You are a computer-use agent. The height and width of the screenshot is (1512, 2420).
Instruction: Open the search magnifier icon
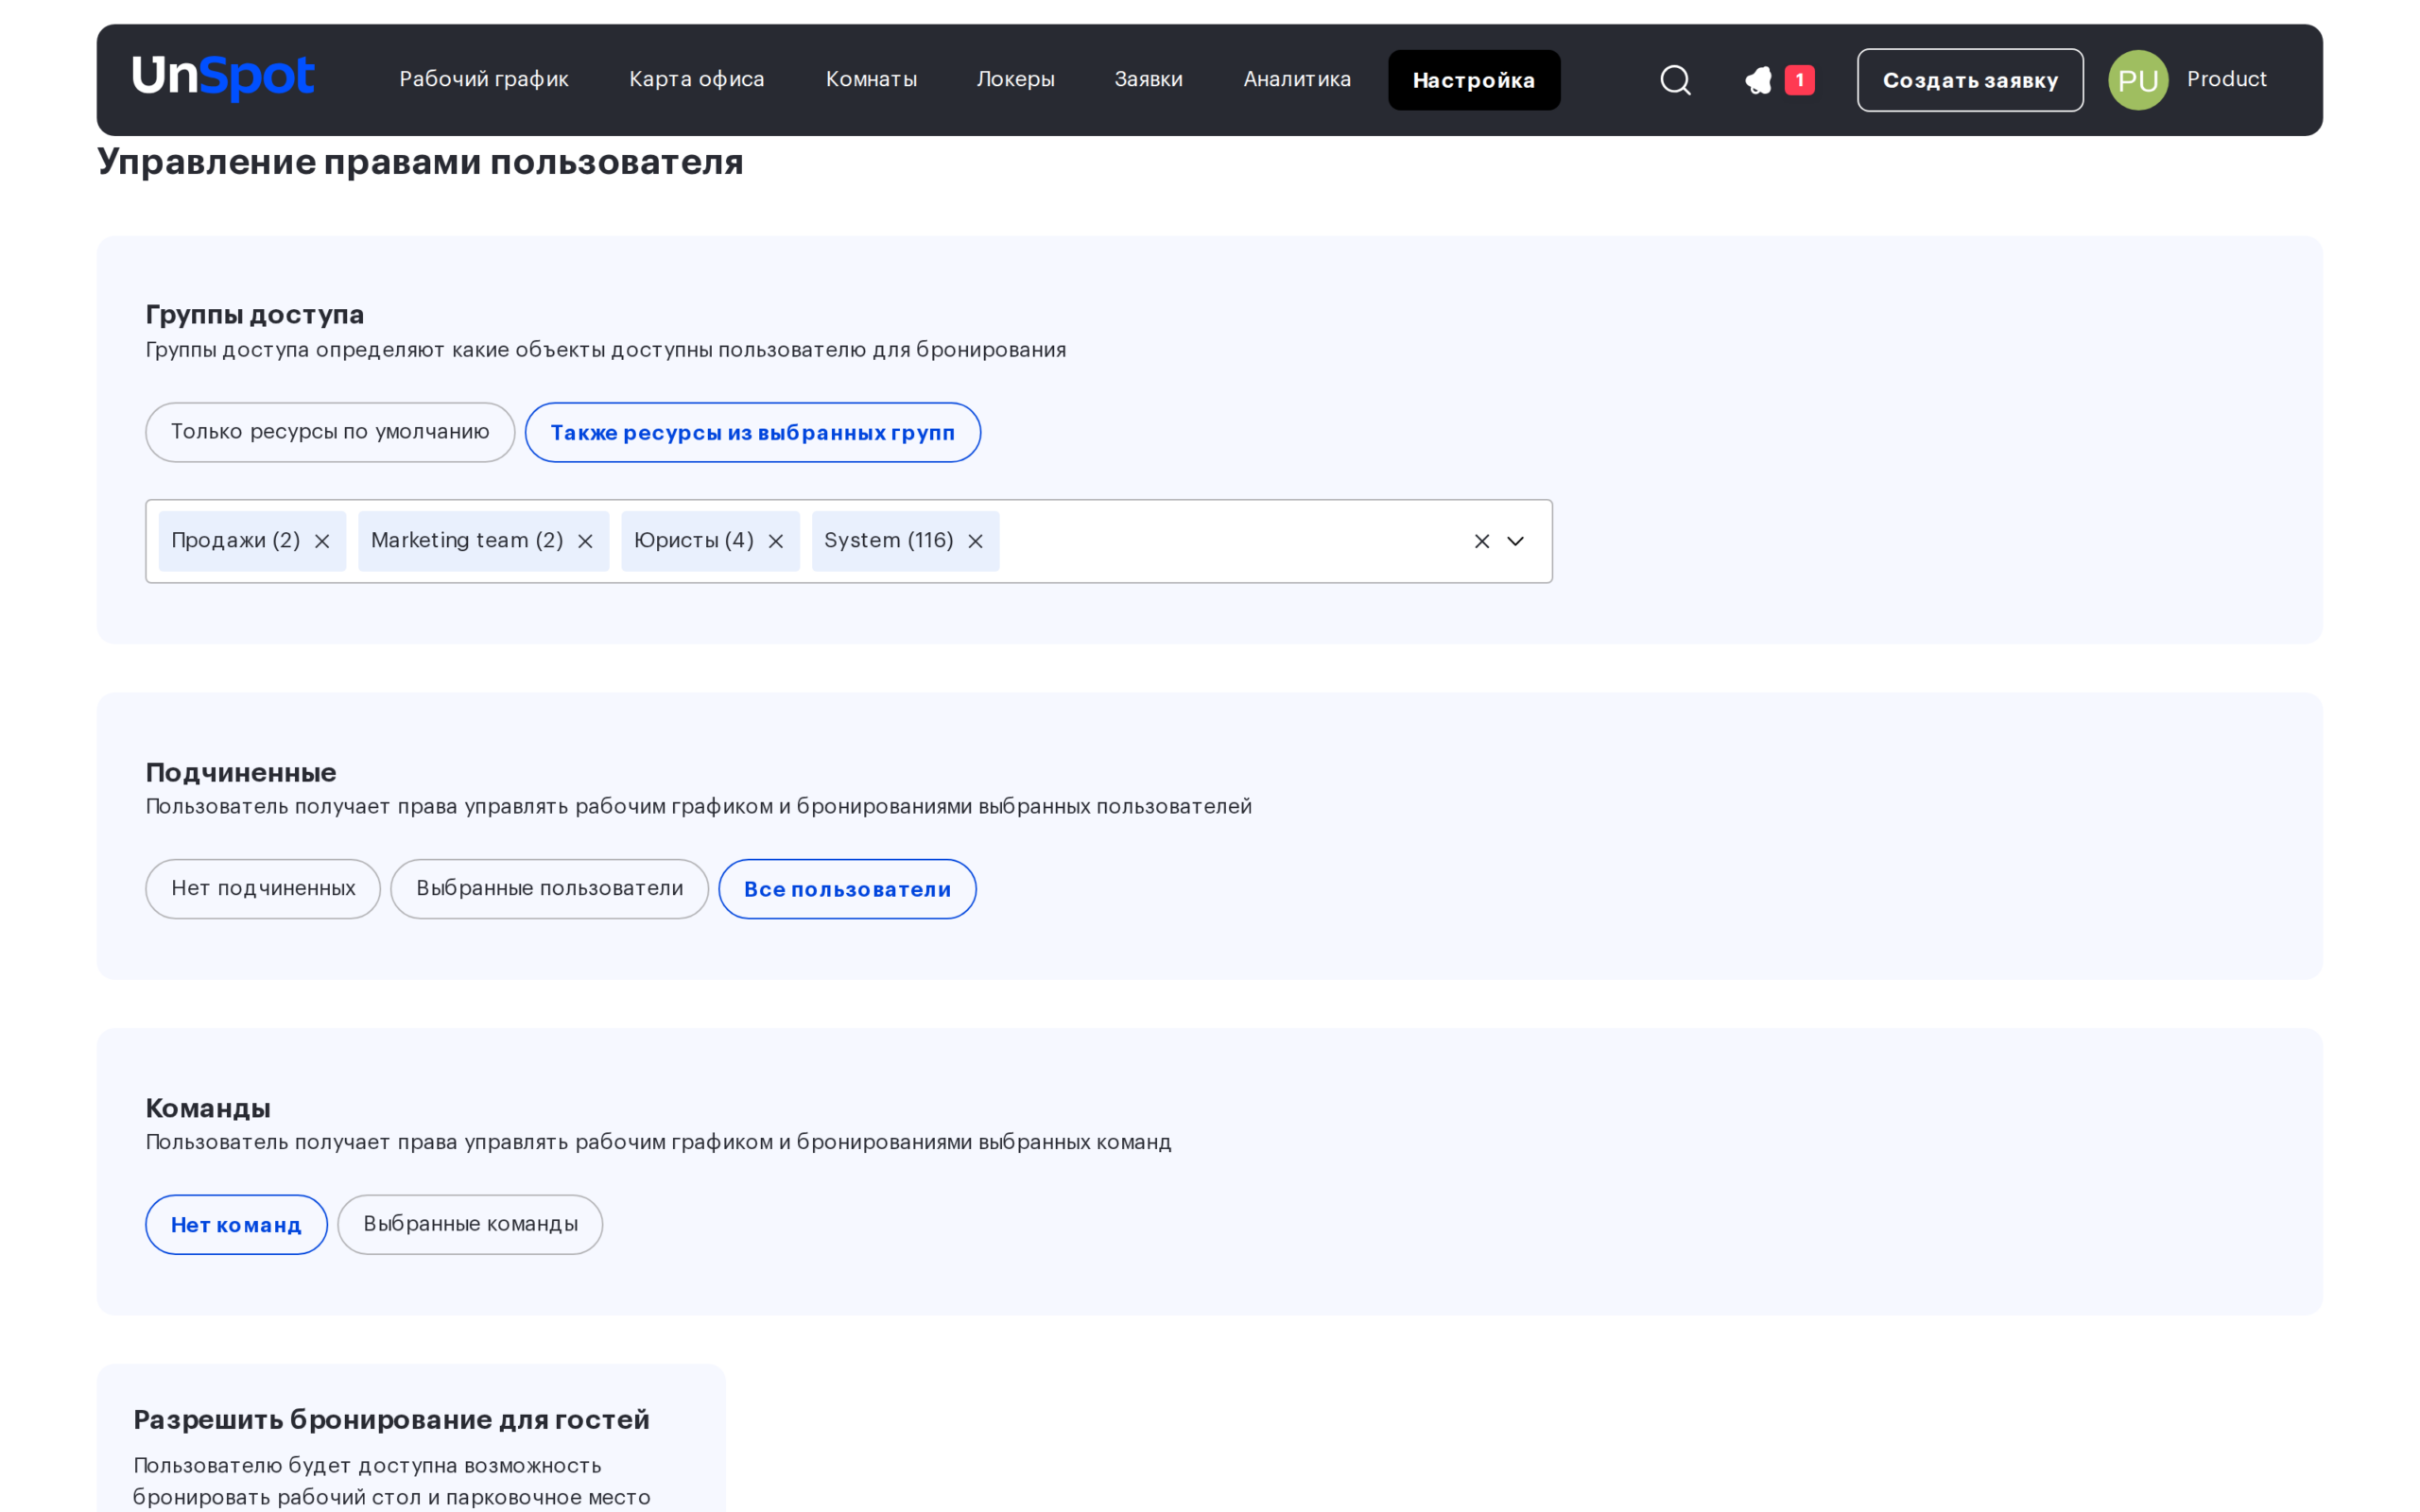coord(1675,80)
